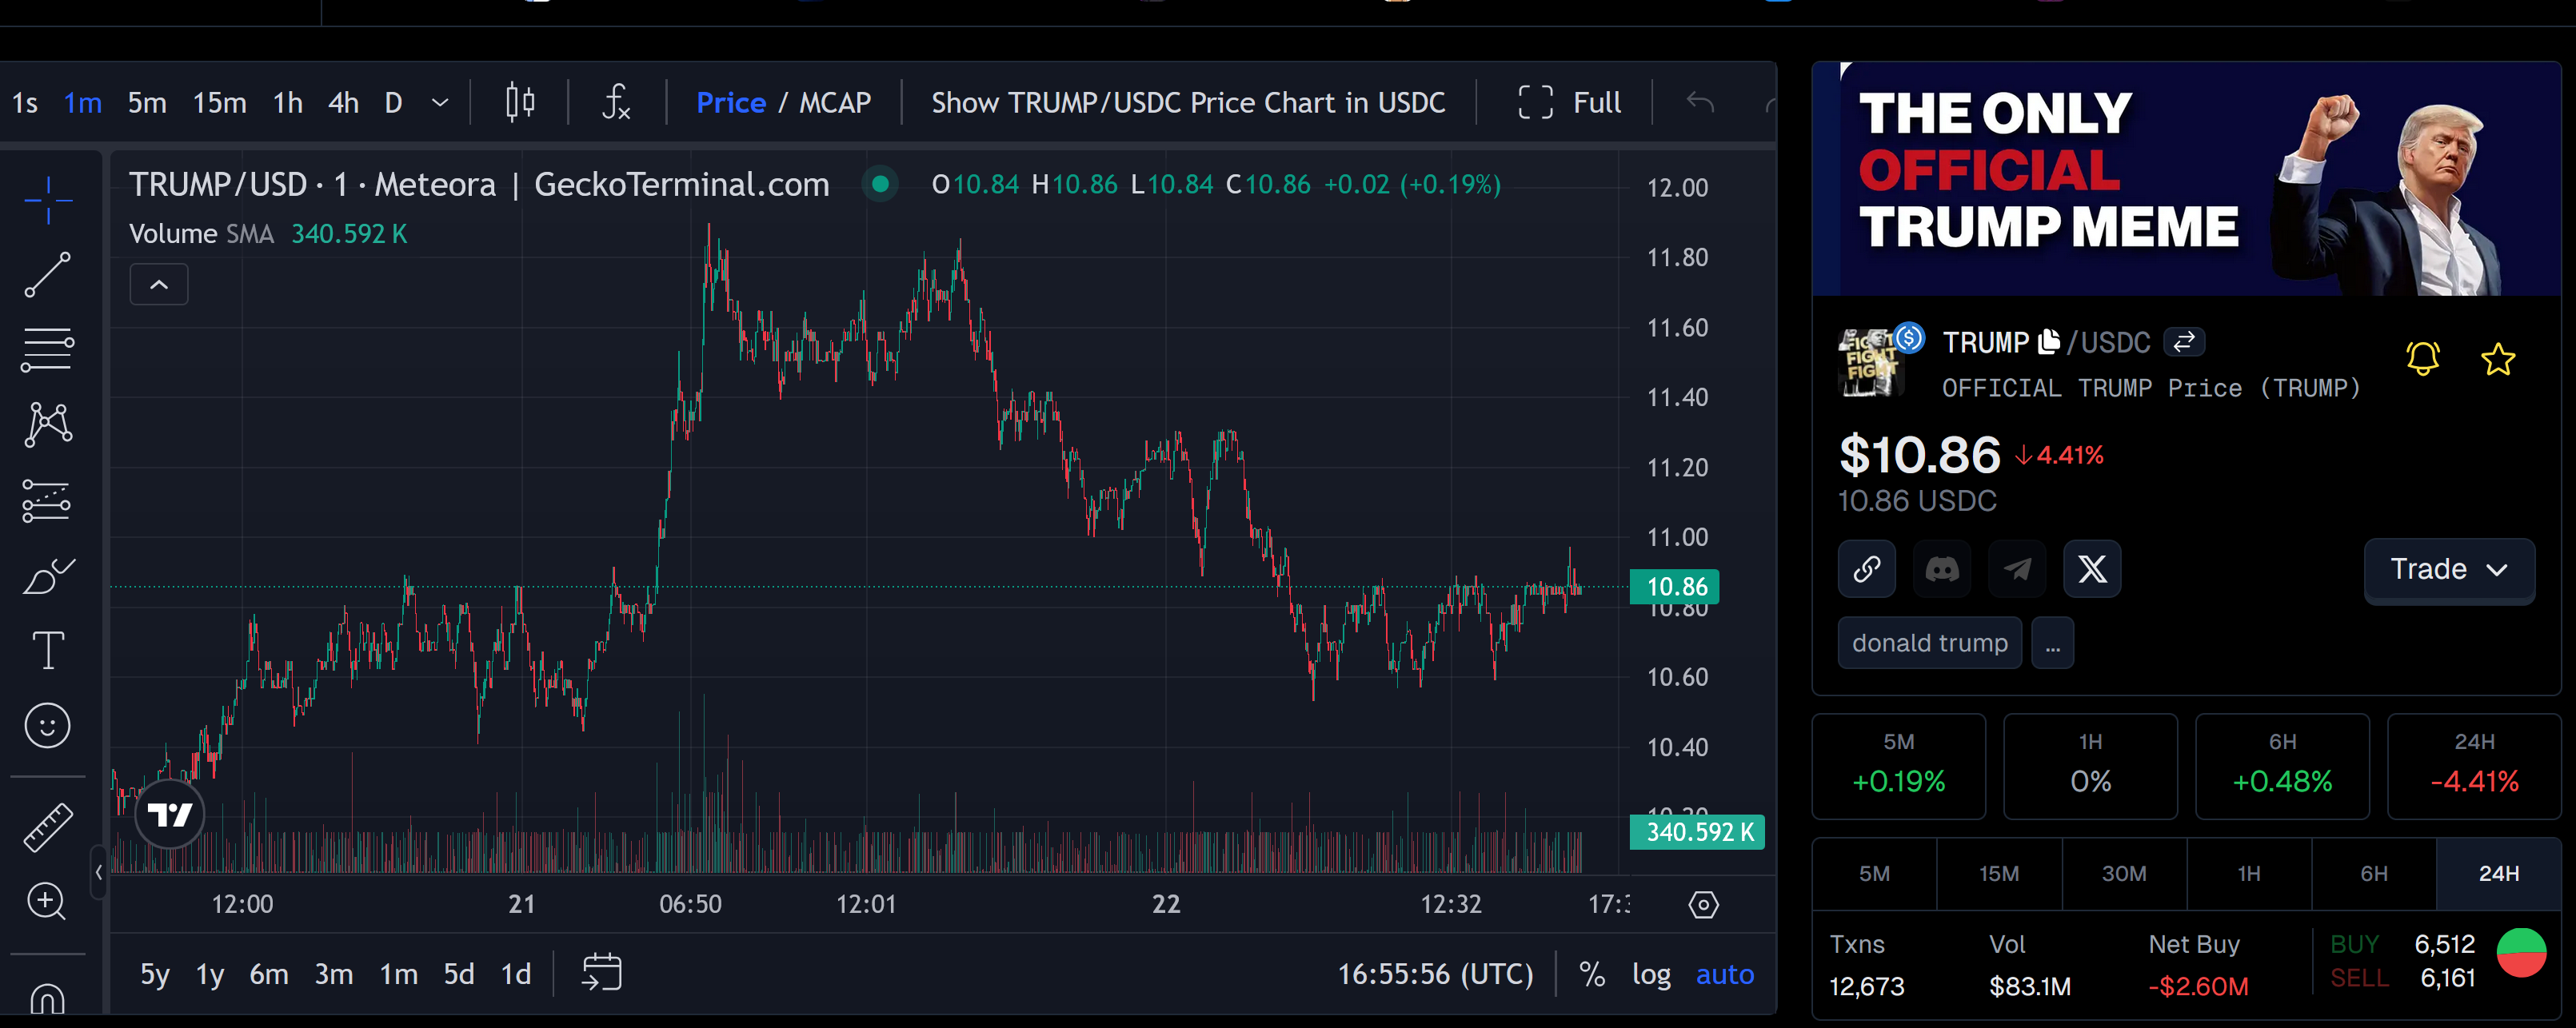
Task: Switch stats to the 5M tab
Action: (1874, 873)
